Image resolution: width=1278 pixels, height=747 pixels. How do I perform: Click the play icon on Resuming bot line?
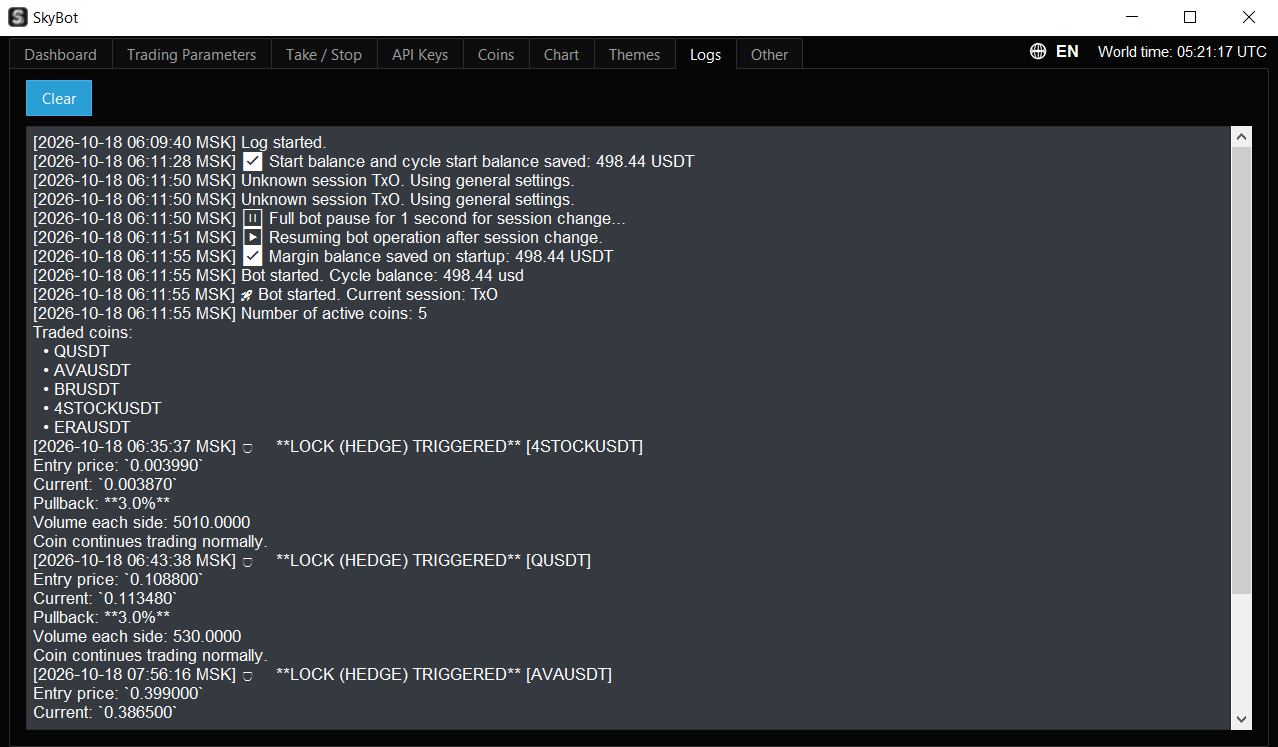[x=253, y=238]
